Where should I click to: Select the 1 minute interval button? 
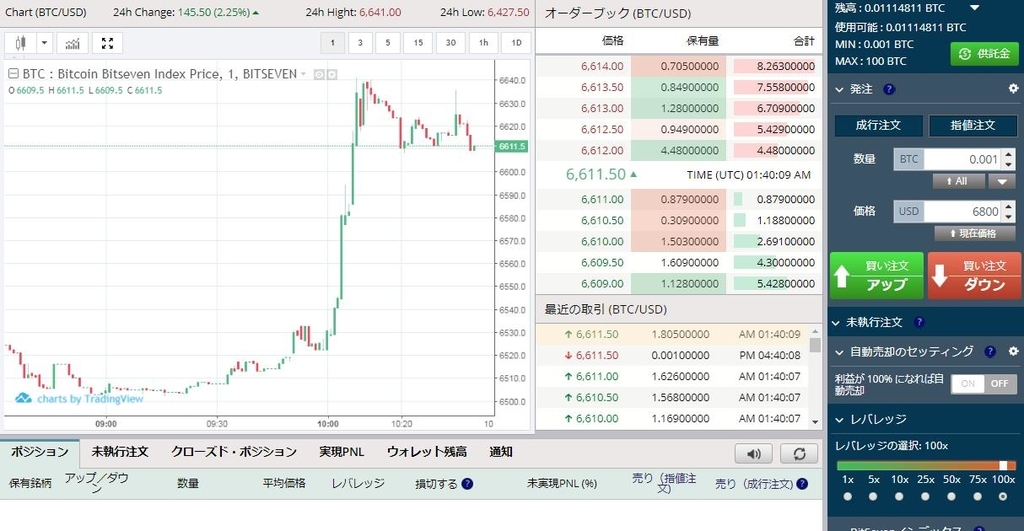point(332,42)
